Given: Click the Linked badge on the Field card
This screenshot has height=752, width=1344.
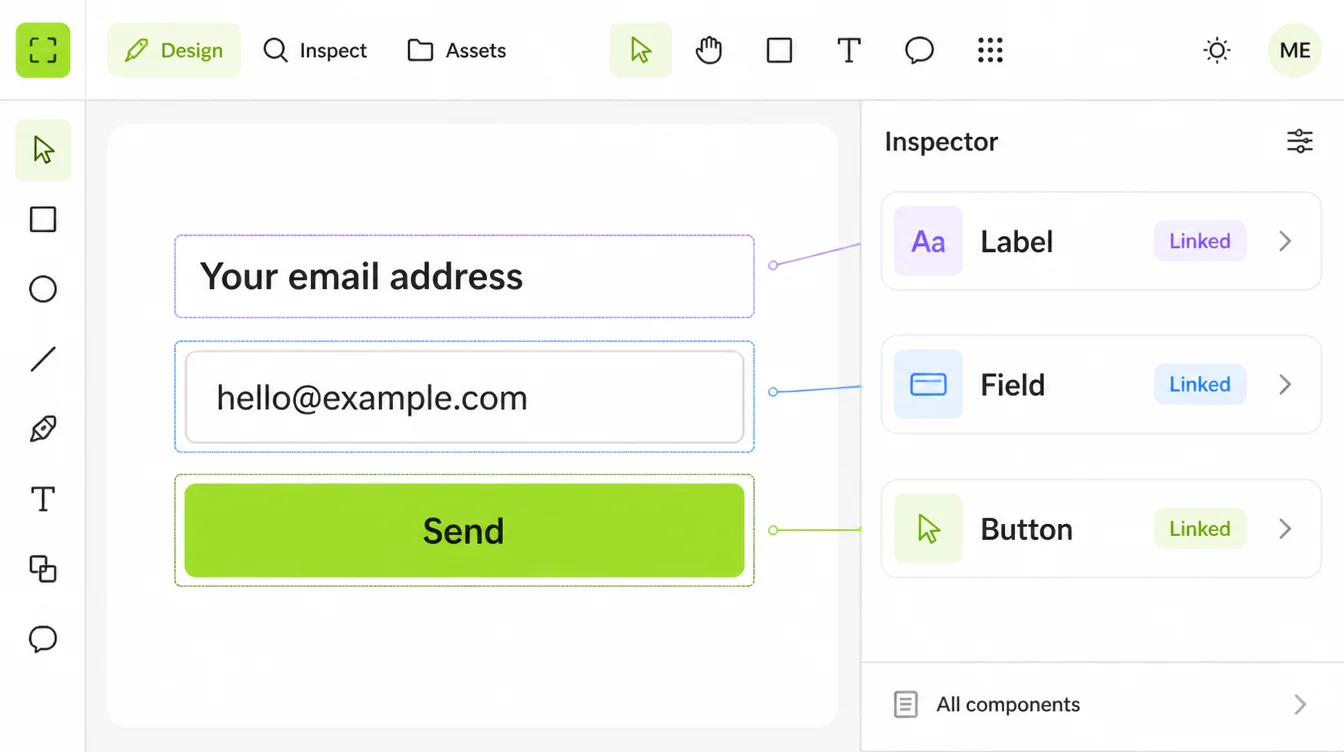Looking at the screenshot, I should pyautogui.click(x=1200, y=384).
